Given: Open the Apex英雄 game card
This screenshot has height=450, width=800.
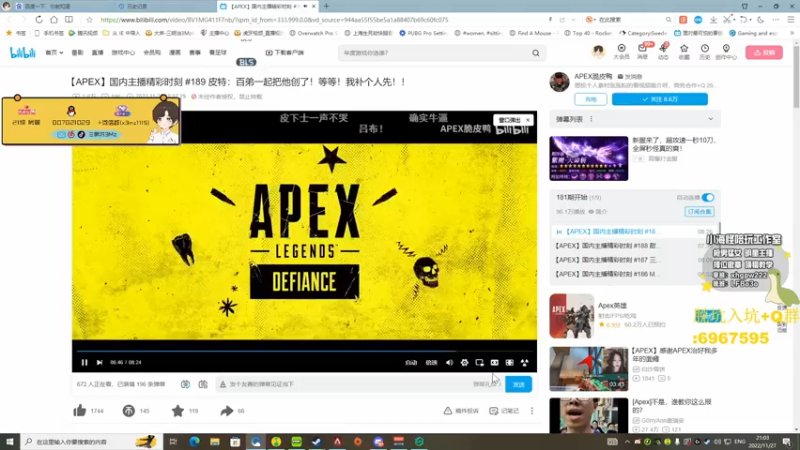Looking at the screenshot, I should pos(634,316).
